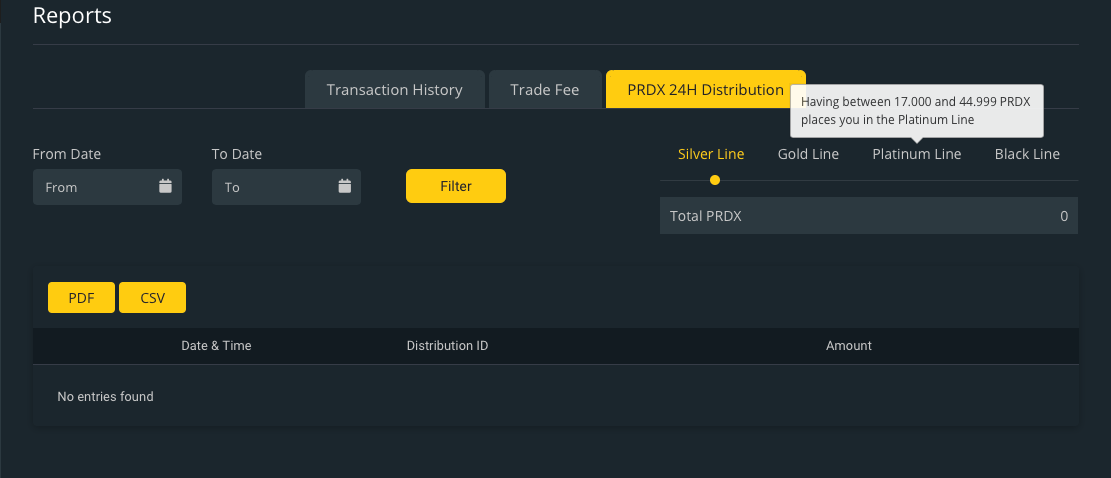1111x478 pixels.
Task: Apply the date Filter button
Action: (456, 186)
